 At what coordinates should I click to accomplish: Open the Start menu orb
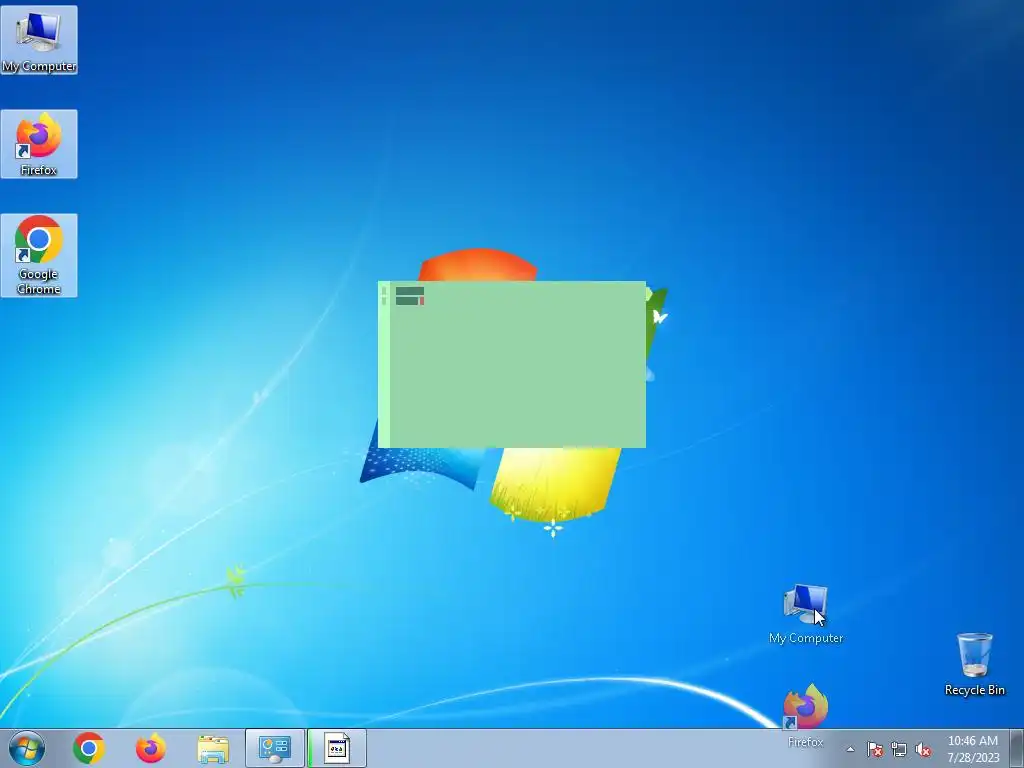pos(27,748)
